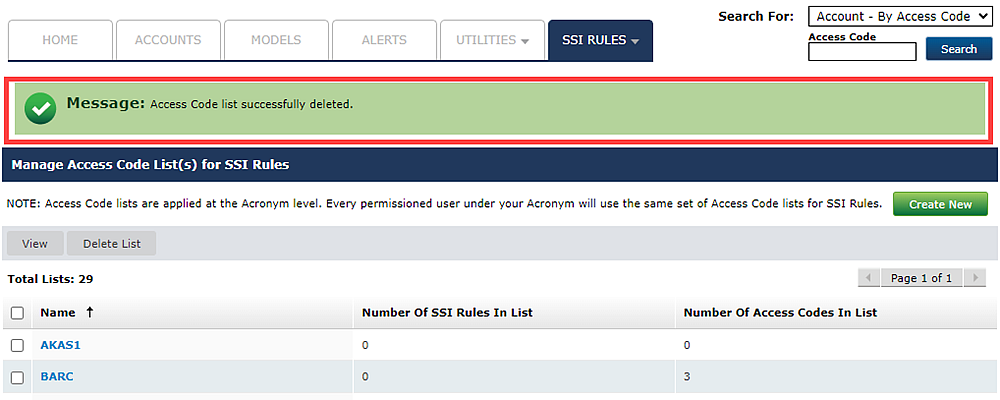The image size is (1000, 400).
Task: Click the Delete List button
Action: coord(111,244)
